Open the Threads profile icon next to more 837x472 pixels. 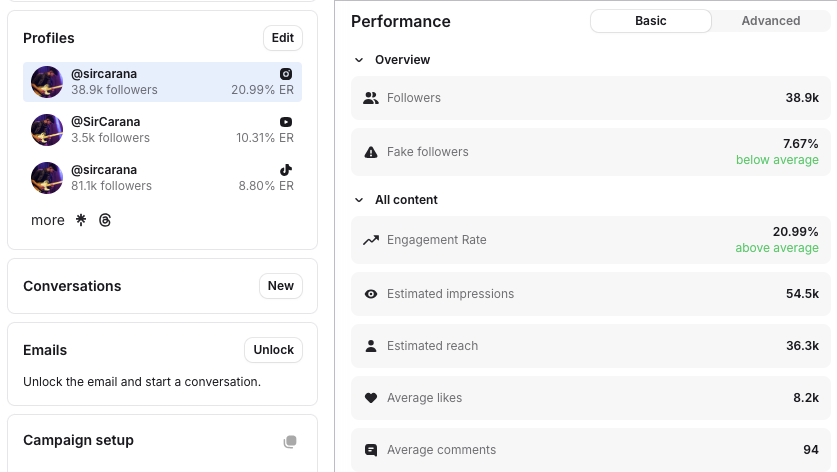point(105,220)
